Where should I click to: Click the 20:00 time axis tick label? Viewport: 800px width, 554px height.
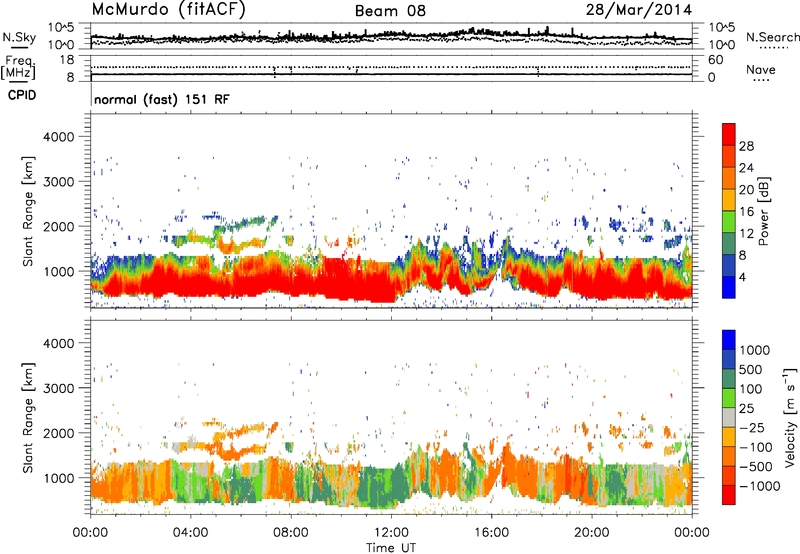click(x=591, y=533)
